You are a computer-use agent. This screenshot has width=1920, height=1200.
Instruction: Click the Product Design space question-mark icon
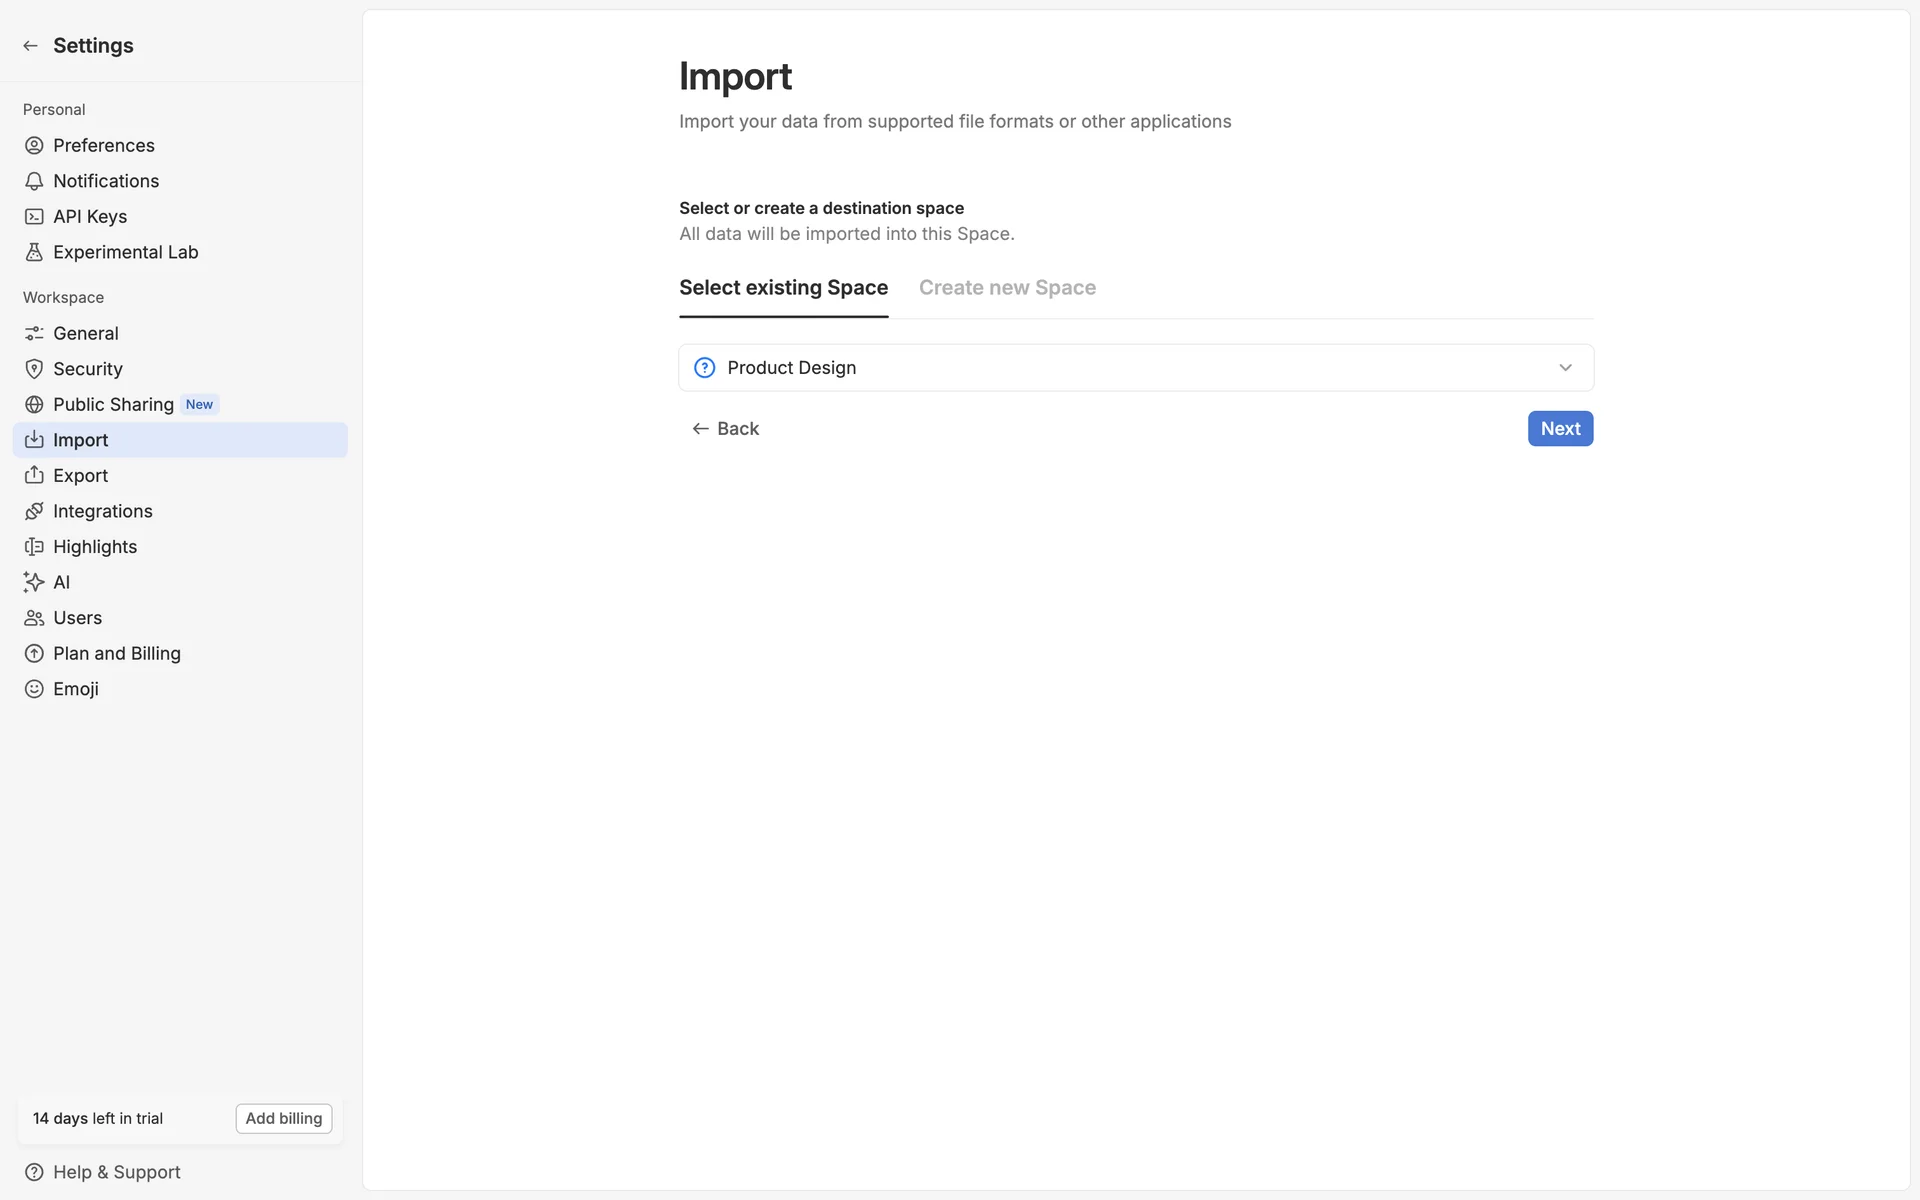coord(704,368)
